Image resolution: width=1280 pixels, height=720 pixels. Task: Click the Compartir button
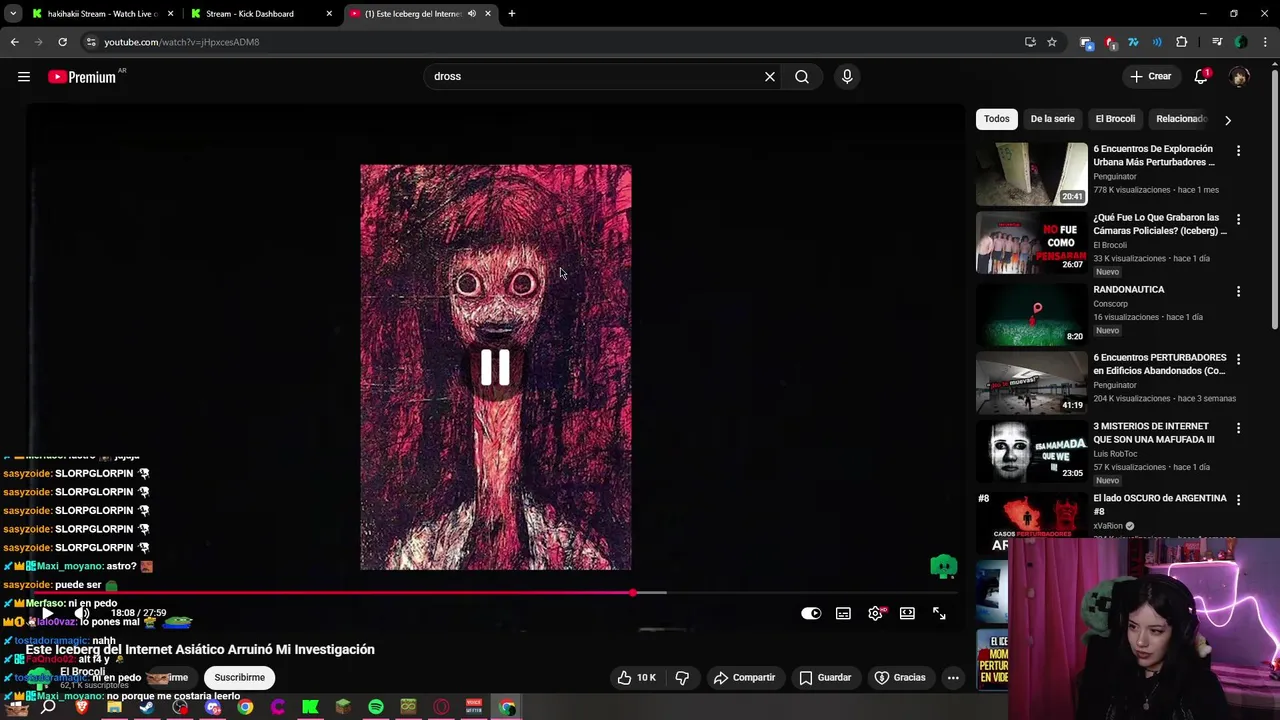(744, 677)
